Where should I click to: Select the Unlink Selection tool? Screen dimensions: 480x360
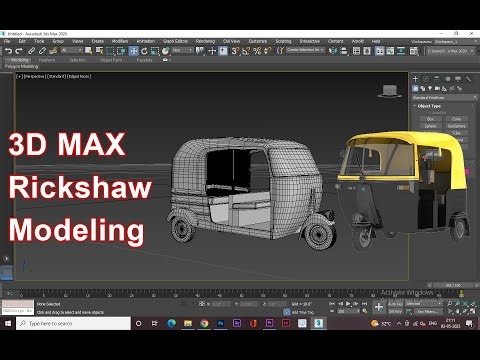[x=42, y=51]
